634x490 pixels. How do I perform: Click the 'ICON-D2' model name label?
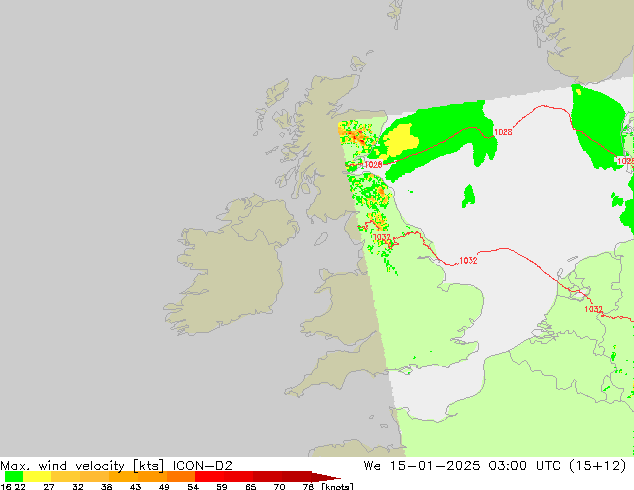[x=202, y=466]
